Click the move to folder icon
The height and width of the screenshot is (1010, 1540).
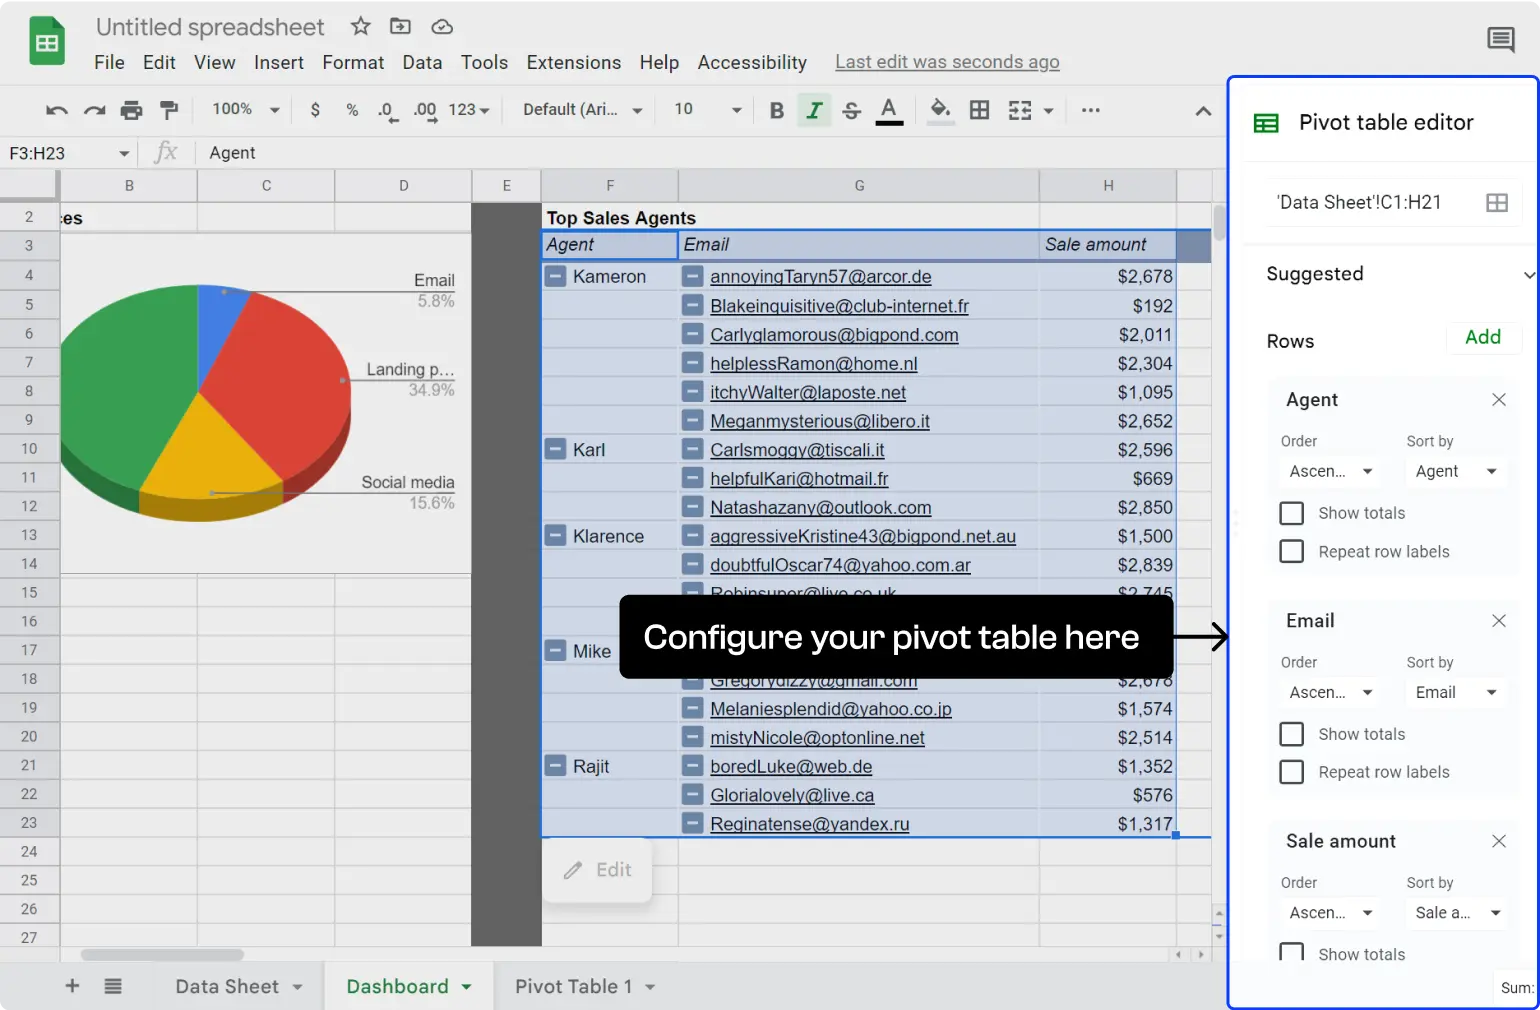[400, 26]
